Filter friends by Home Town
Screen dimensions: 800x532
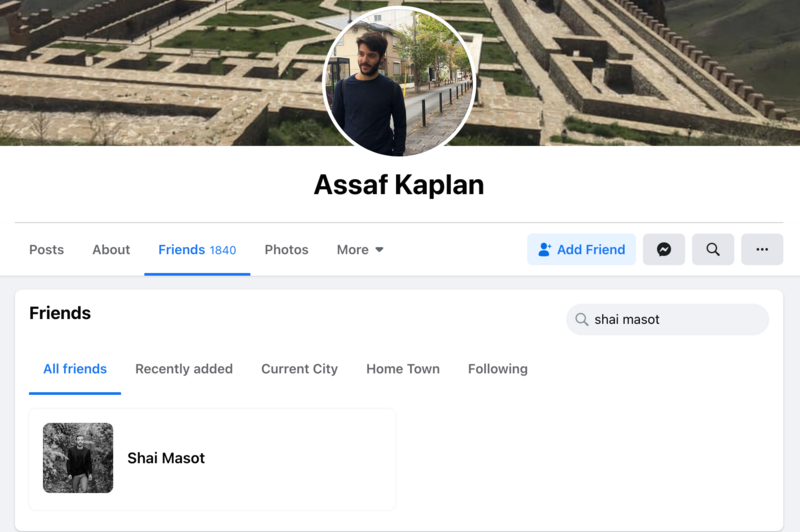coord(403,369)
